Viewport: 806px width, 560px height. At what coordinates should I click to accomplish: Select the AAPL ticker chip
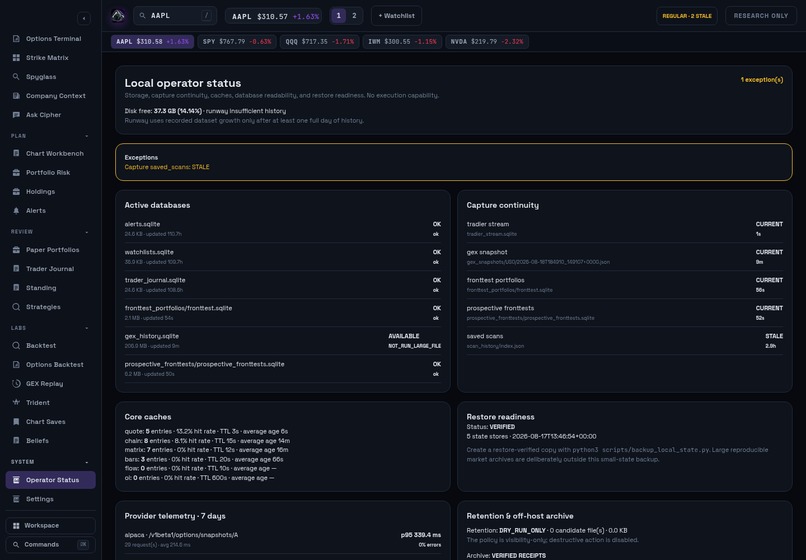(152, 42)
